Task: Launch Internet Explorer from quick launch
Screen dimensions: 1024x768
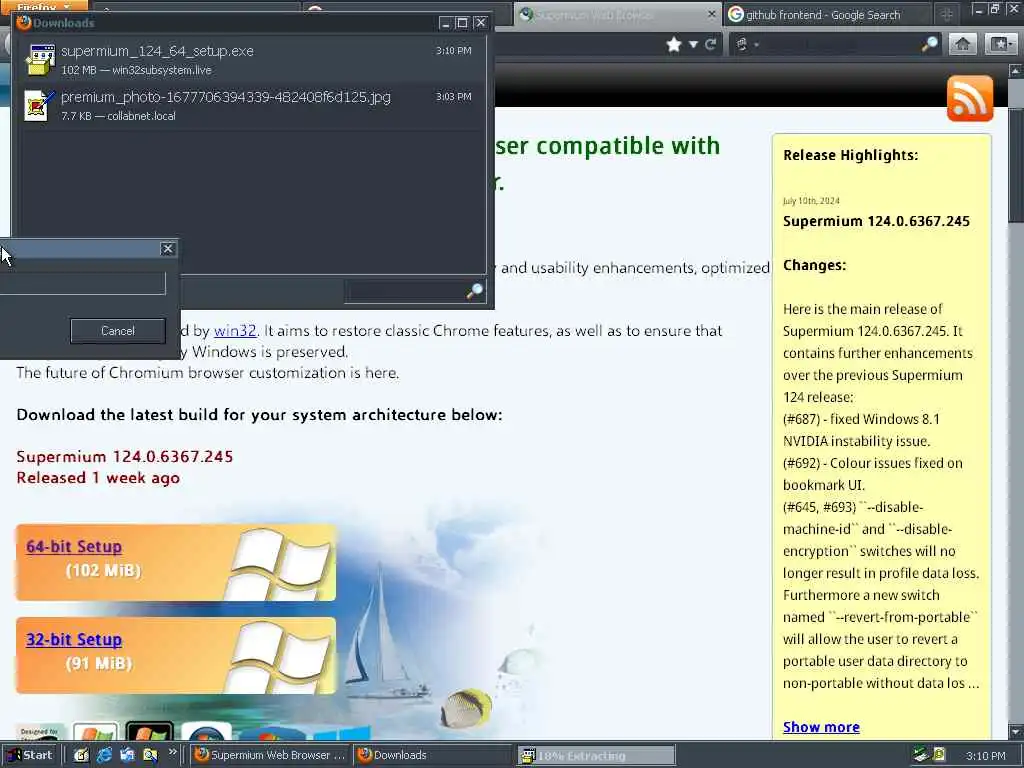Action: pyautogui.click(x=104, y=755)
